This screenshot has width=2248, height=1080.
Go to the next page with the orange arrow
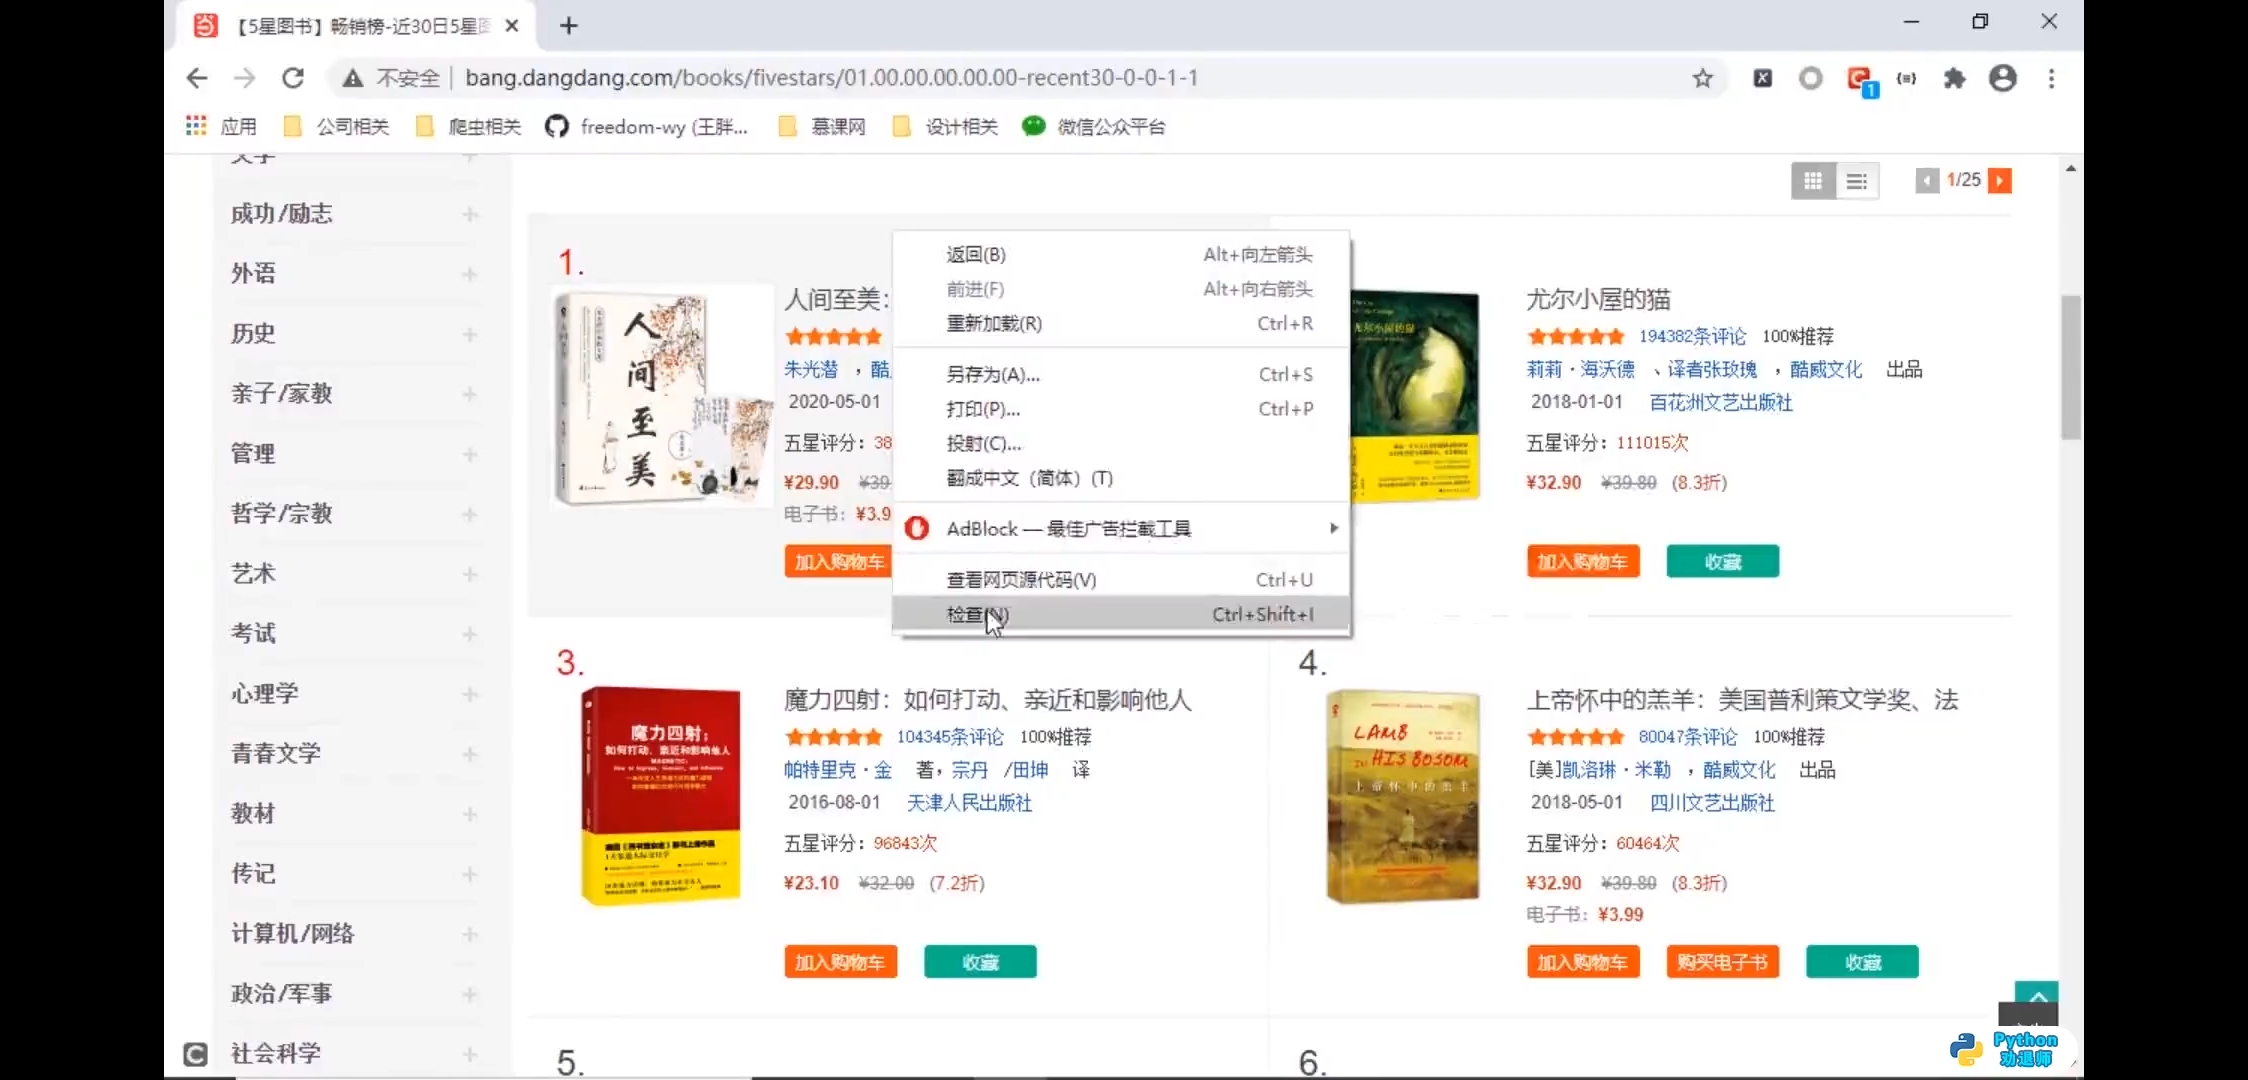point(2000,181)
